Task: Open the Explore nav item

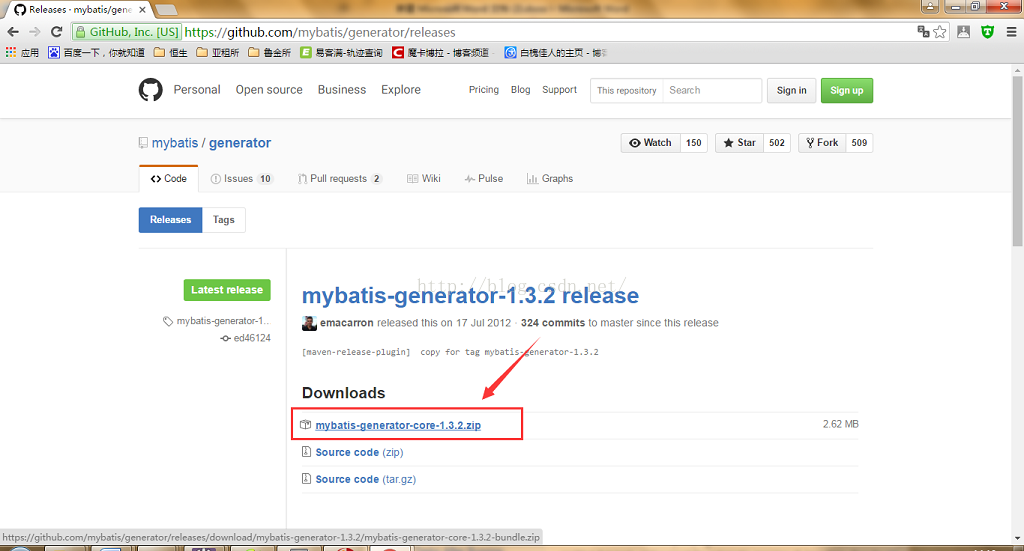Action: coord(401,90)
